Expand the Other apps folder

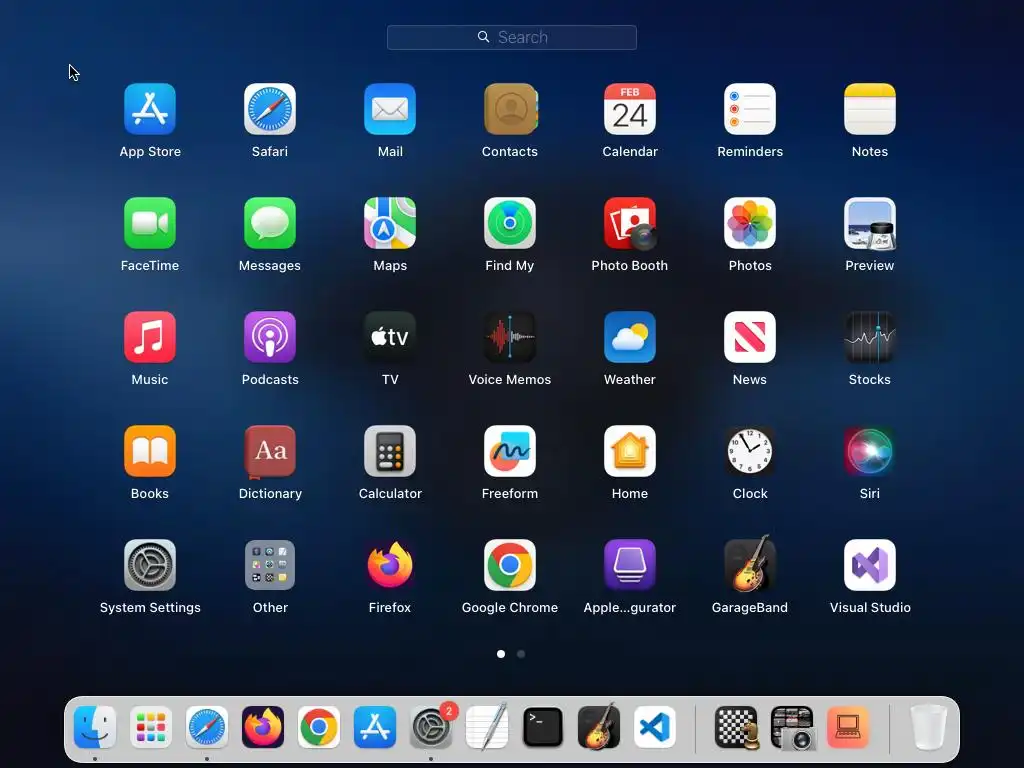pyautogui.click(x=270, y=565)
